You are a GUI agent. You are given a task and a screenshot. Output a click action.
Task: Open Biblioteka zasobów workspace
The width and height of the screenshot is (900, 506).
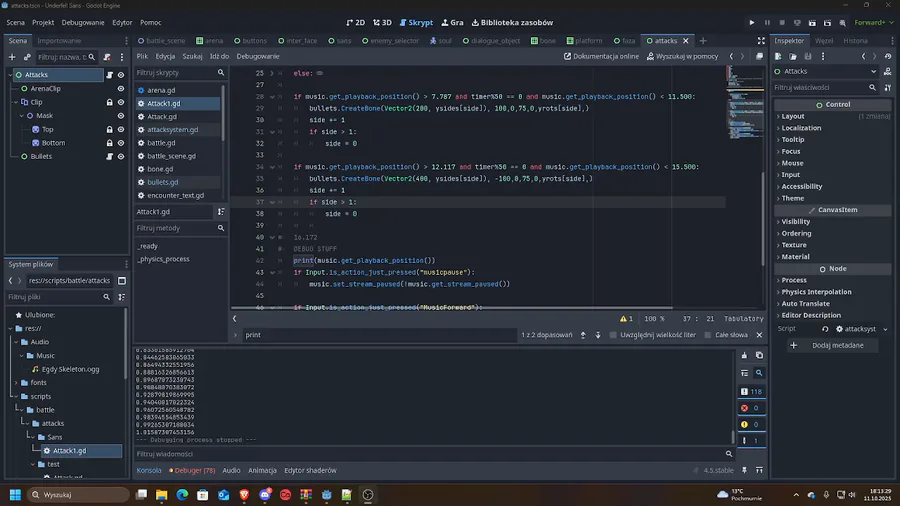pyautogui.click(x=513, y=22)
